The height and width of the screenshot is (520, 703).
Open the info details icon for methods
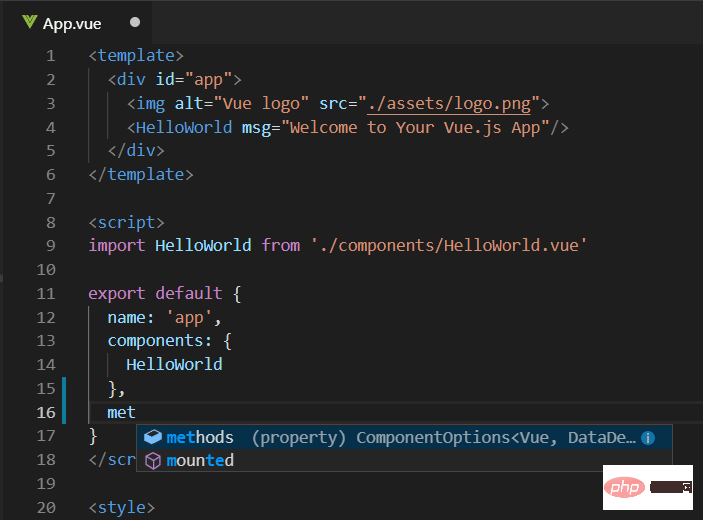648,438
